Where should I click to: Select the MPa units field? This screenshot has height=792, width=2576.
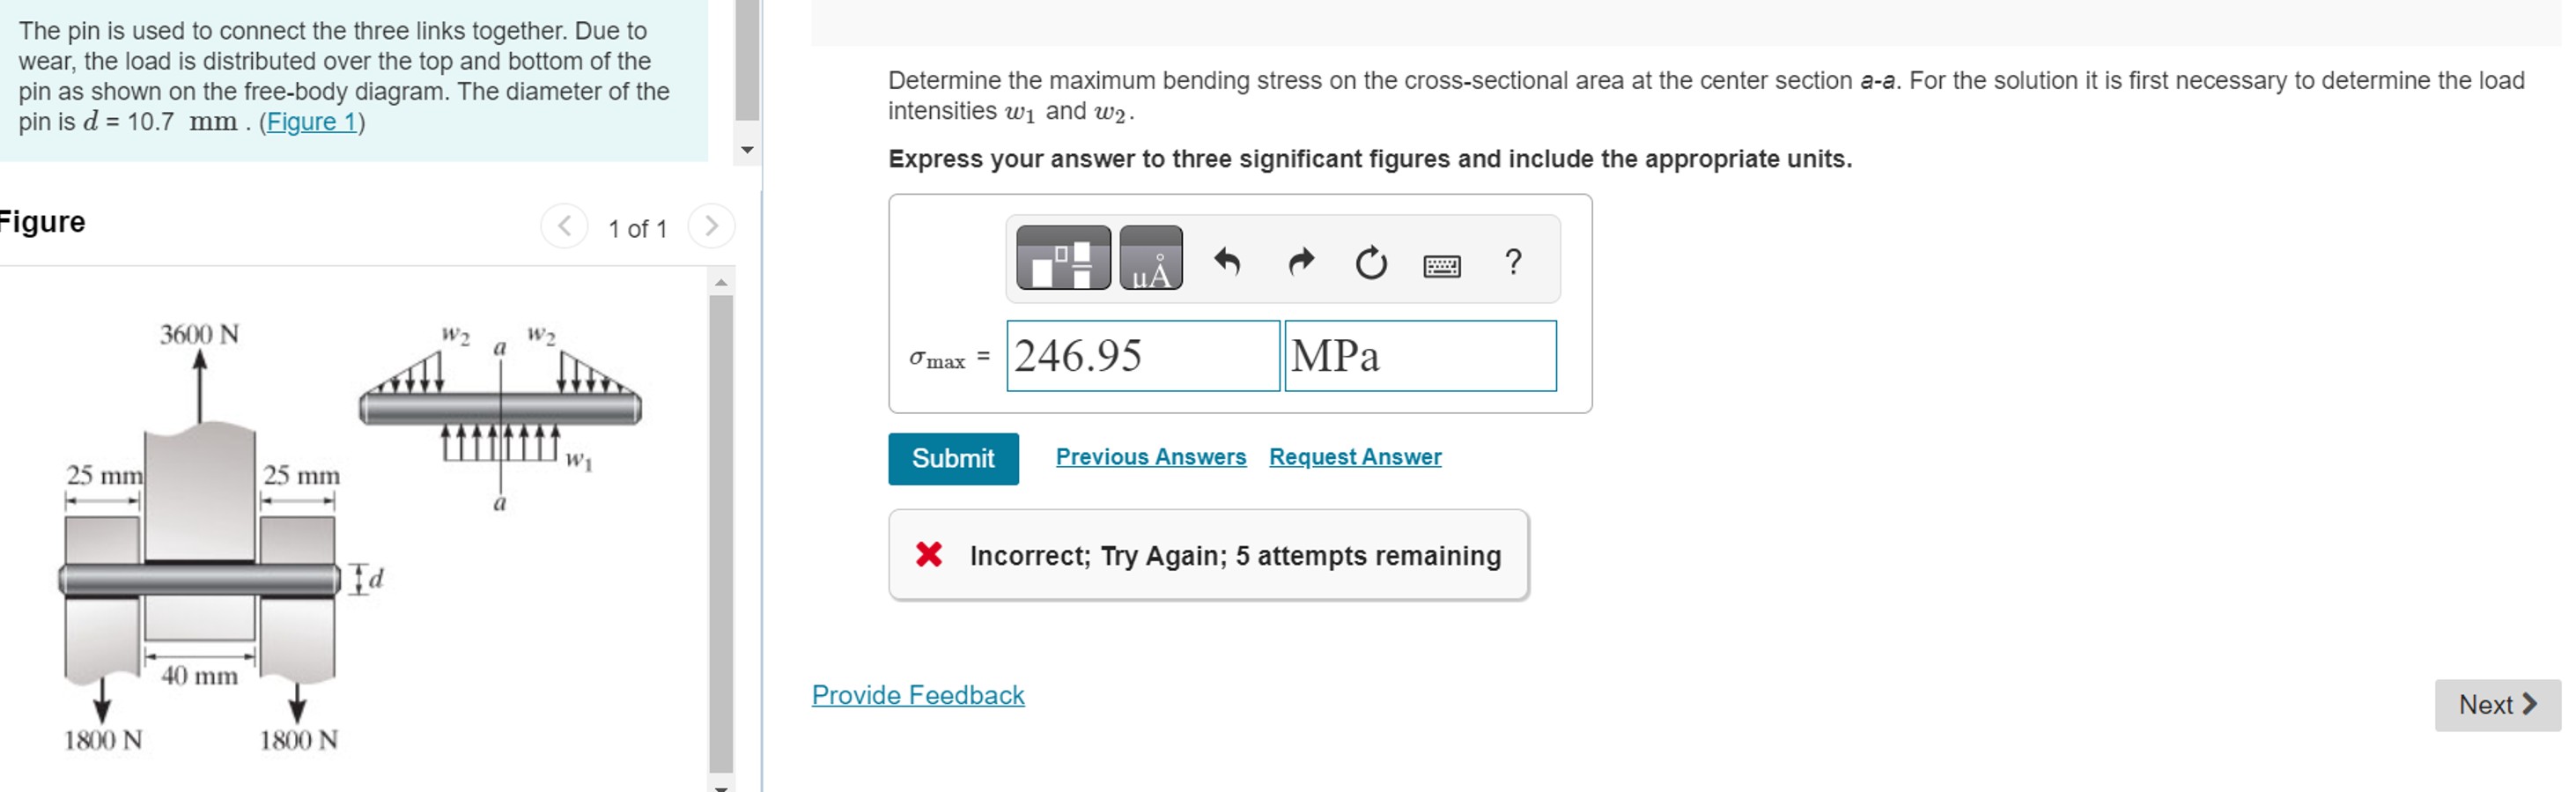(x=1420, y=356)
